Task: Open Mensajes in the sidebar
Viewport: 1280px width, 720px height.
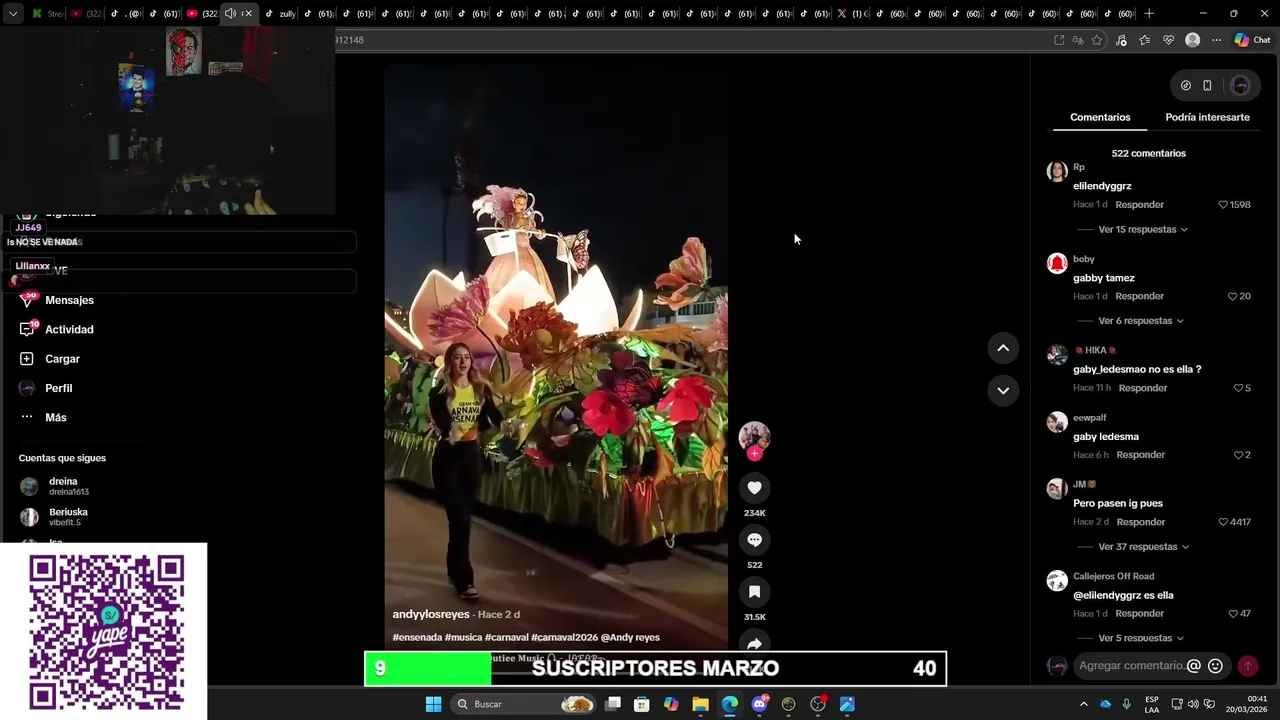Action: tap(69, 300)
